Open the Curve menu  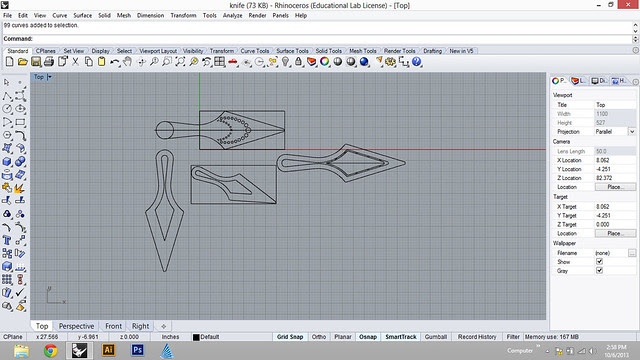60,16
